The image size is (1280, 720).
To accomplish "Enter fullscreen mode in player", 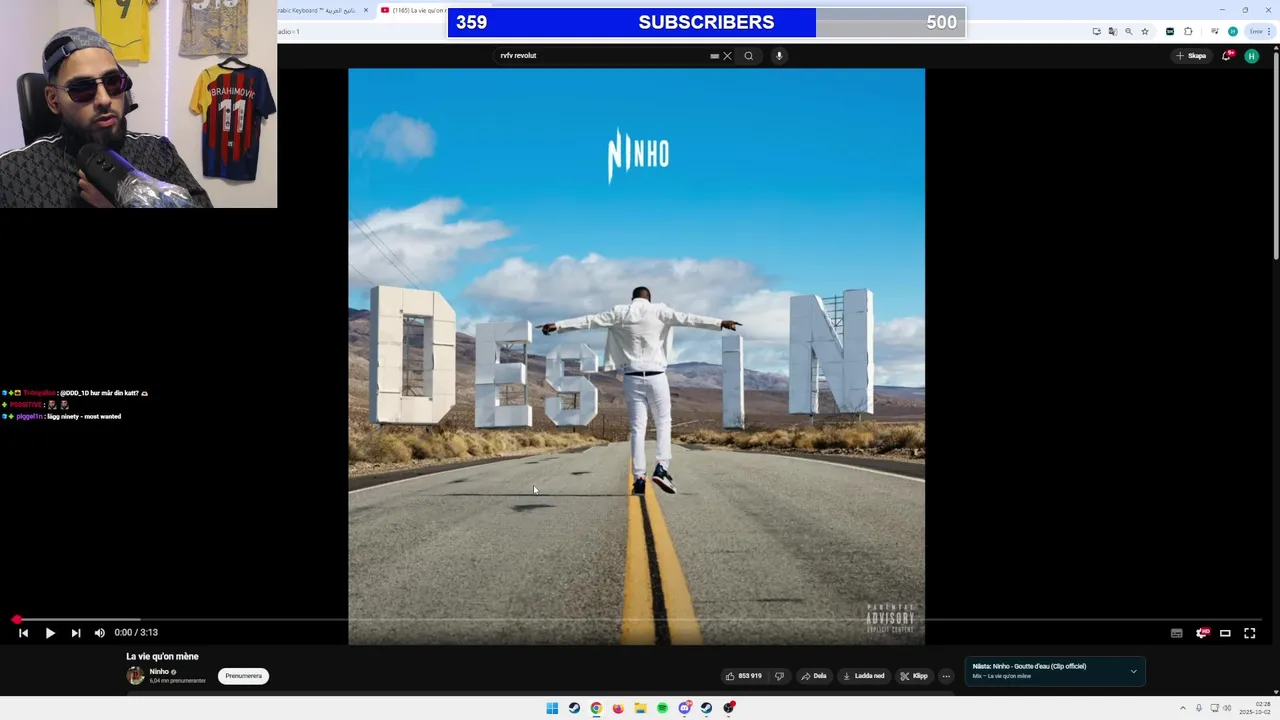I will point(1249,633).
